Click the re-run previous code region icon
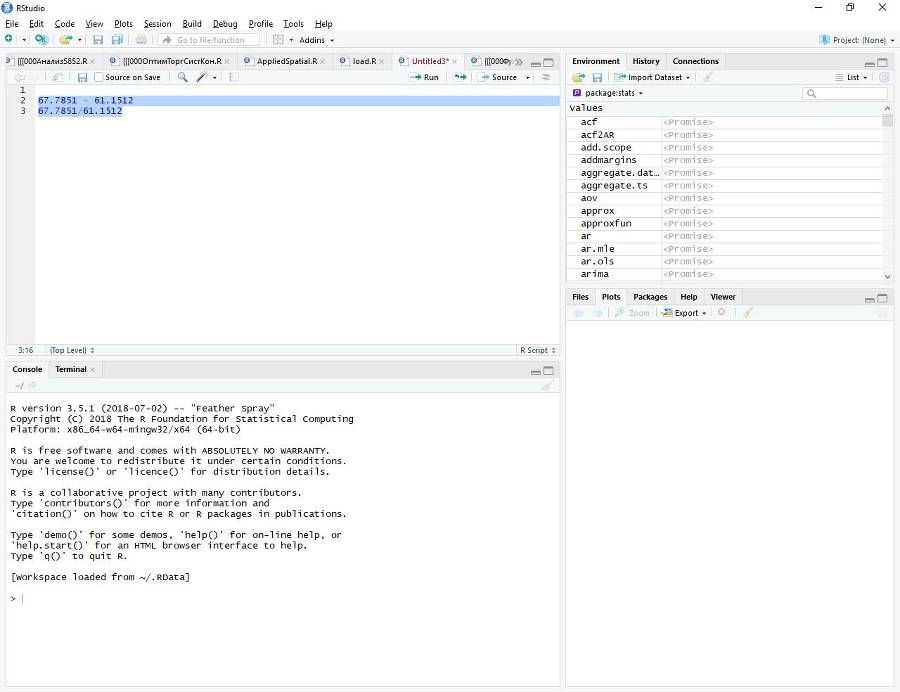This screenshot has height=692, width=900. click(460, 77)
